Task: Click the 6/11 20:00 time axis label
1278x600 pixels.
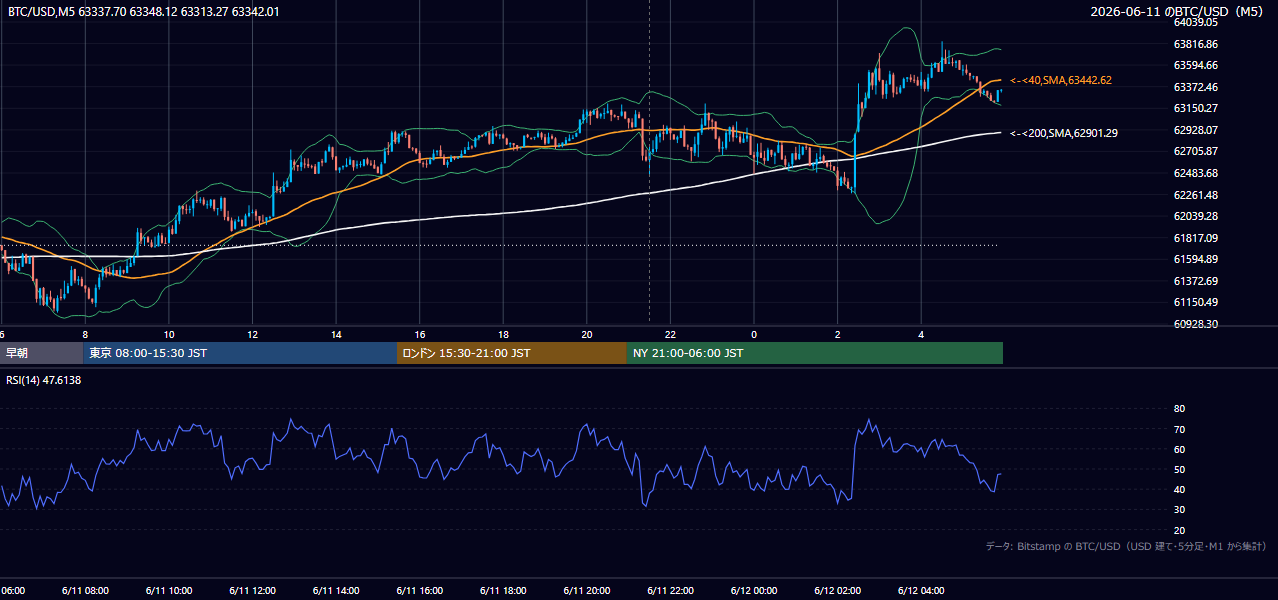Action: [587, 591]
